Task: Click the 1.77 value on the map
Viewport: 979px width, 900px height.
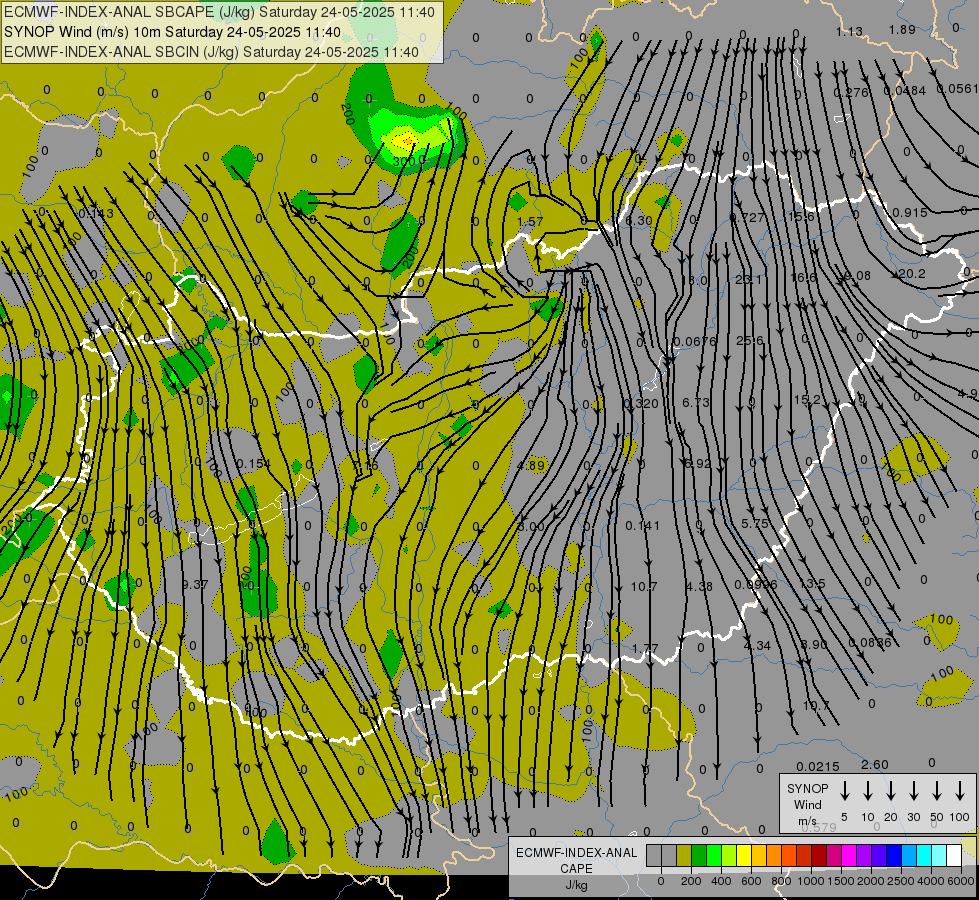Action: (645, 649)
